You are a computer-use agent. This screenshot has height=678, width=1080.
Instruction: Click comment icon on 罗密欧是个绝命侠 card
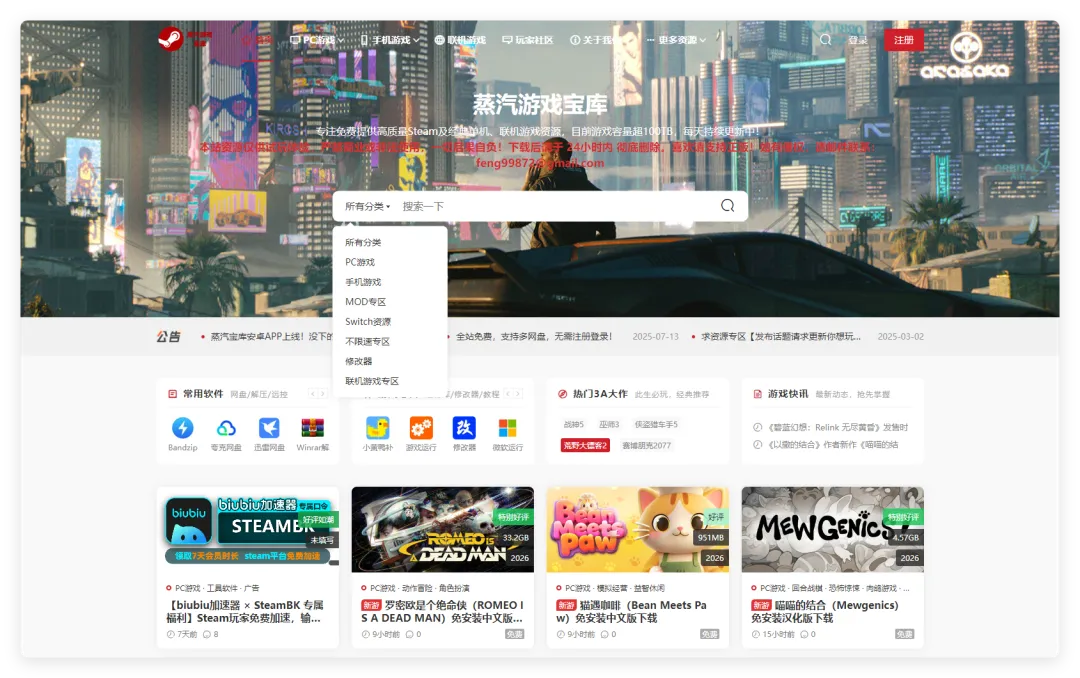coord(409,634)
